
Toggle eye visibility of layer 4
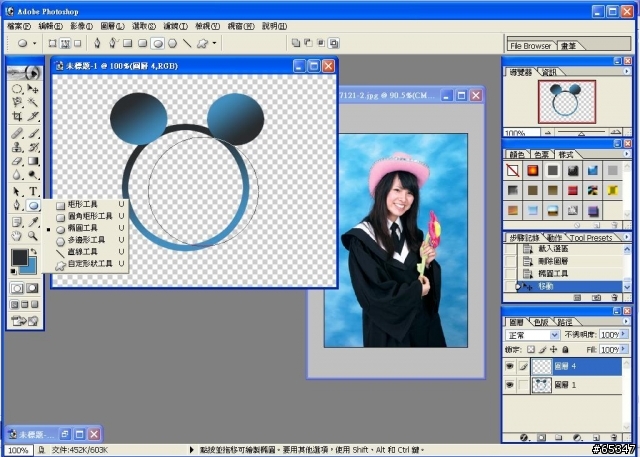(x=509, y=366)
